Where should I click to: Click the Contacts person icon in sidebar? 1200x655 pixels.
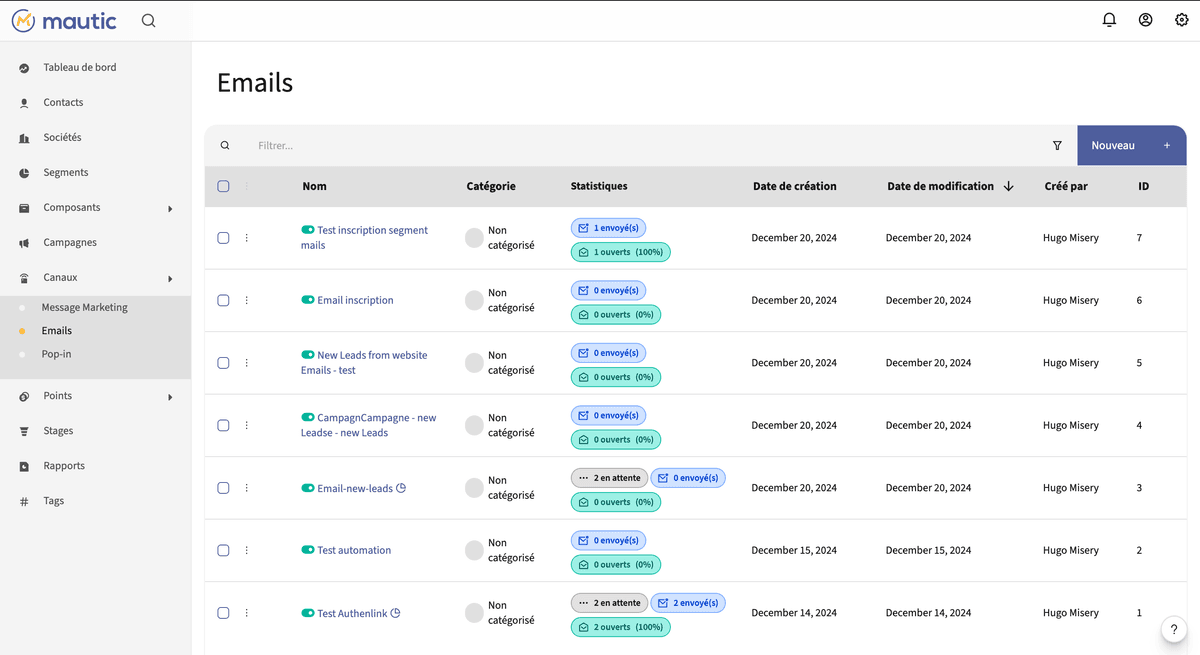24,103
